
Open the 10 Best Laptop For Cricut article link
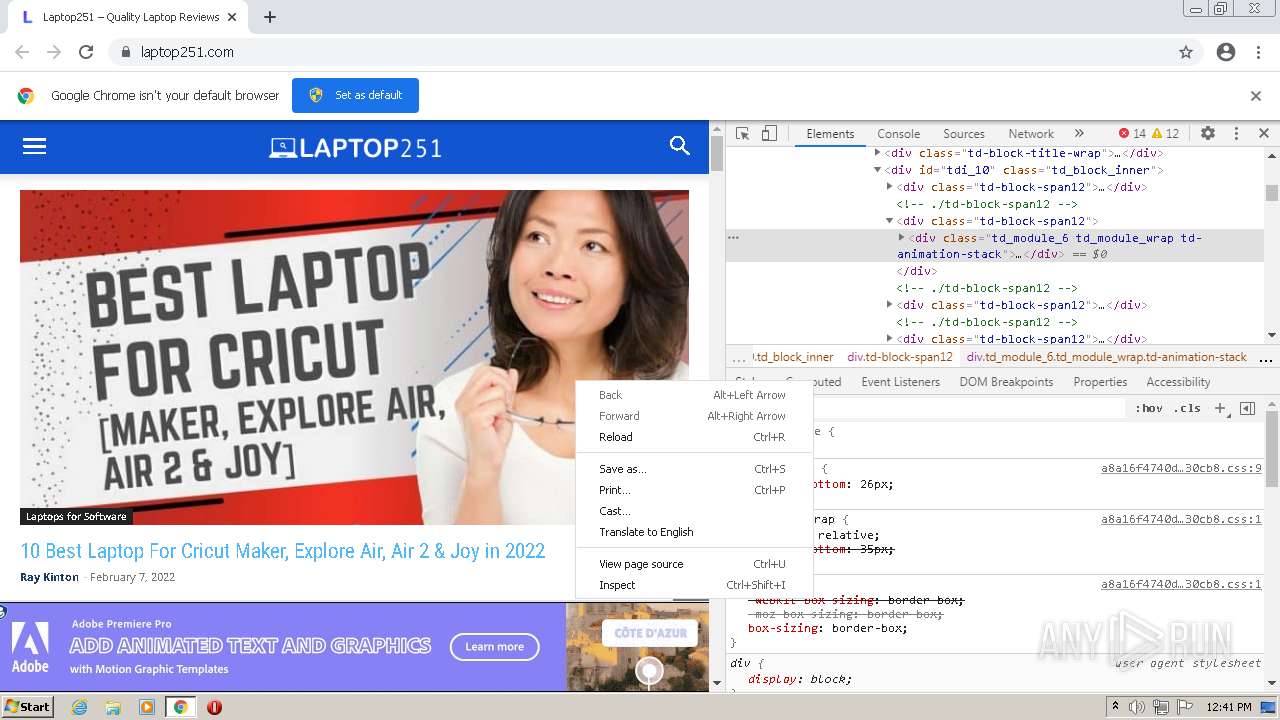pos(283,551)
